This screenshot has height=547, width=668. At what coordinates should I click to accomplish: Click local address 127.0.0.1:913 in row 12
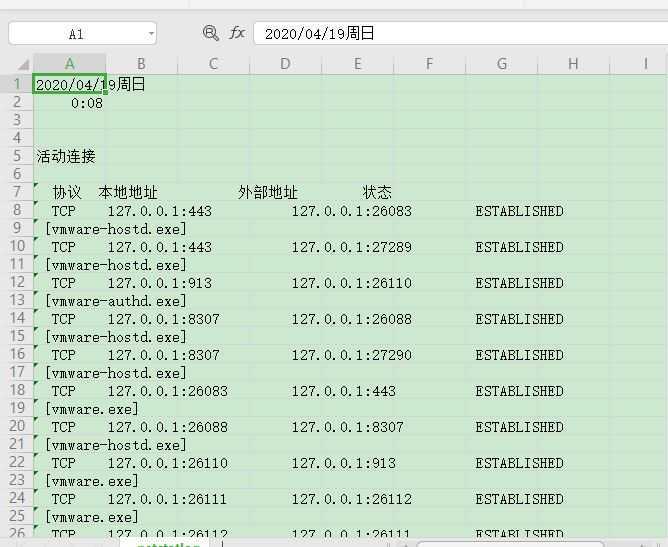pyautogui.click(x=160, y=283)
